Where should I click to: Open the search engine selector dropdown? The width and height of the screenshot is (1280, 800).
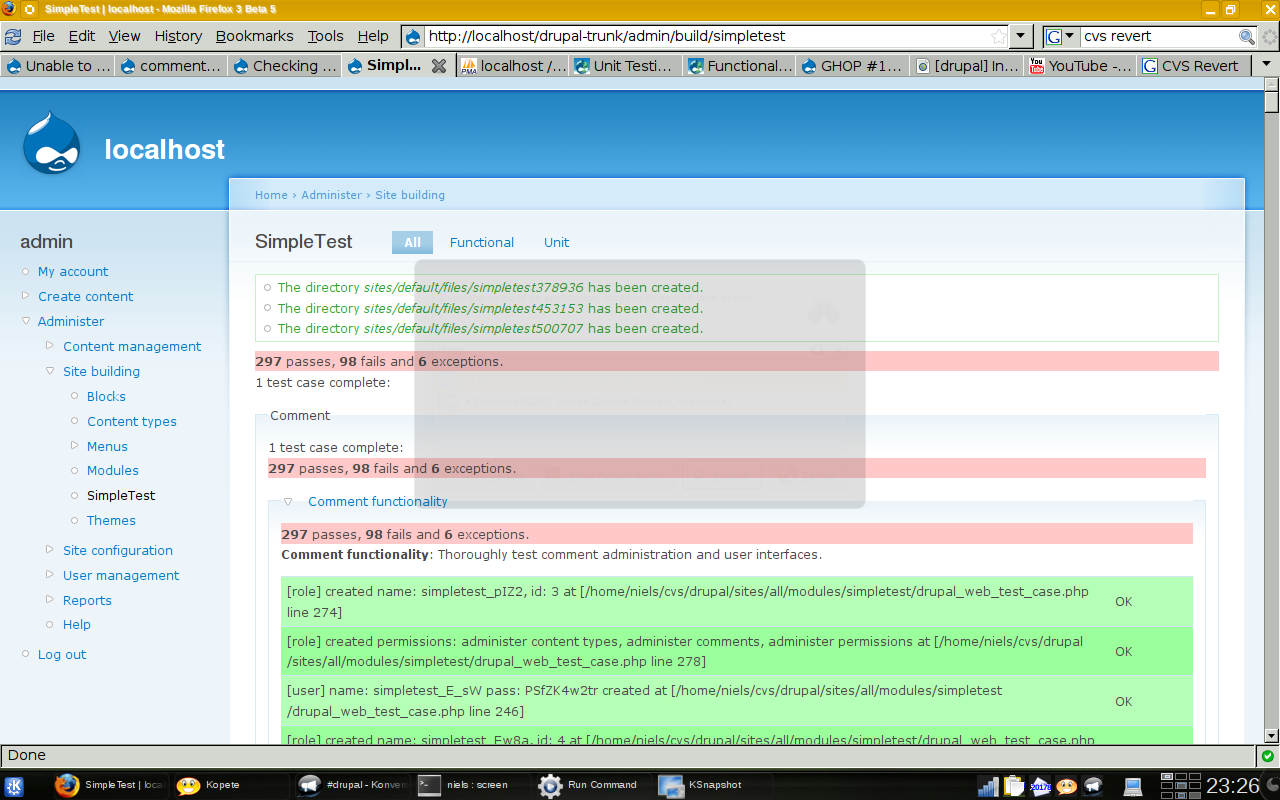(x=1069, y=36)
